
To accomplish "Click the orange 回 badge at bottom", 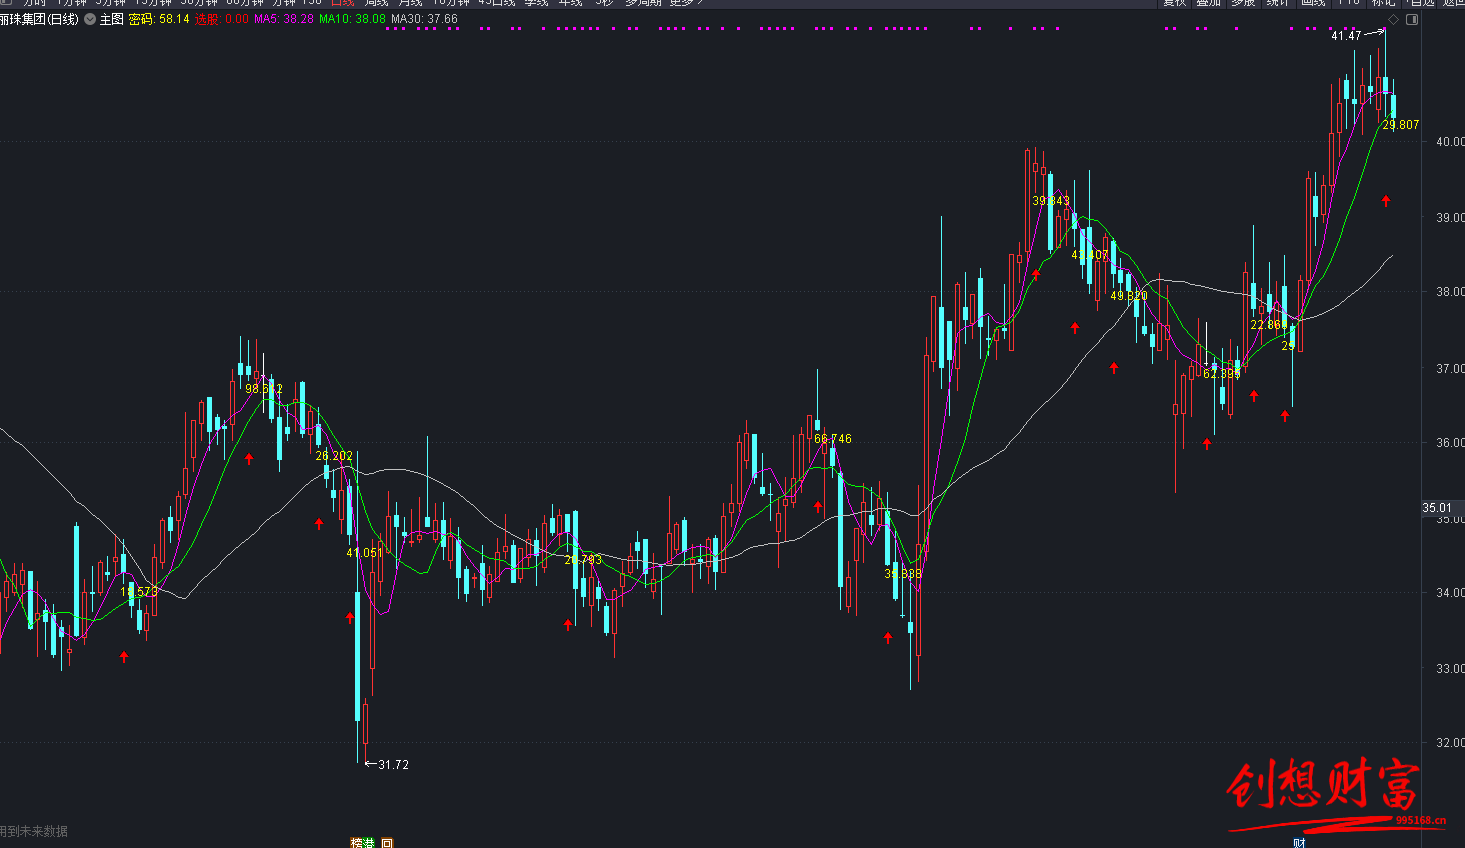I will (387, 843).
